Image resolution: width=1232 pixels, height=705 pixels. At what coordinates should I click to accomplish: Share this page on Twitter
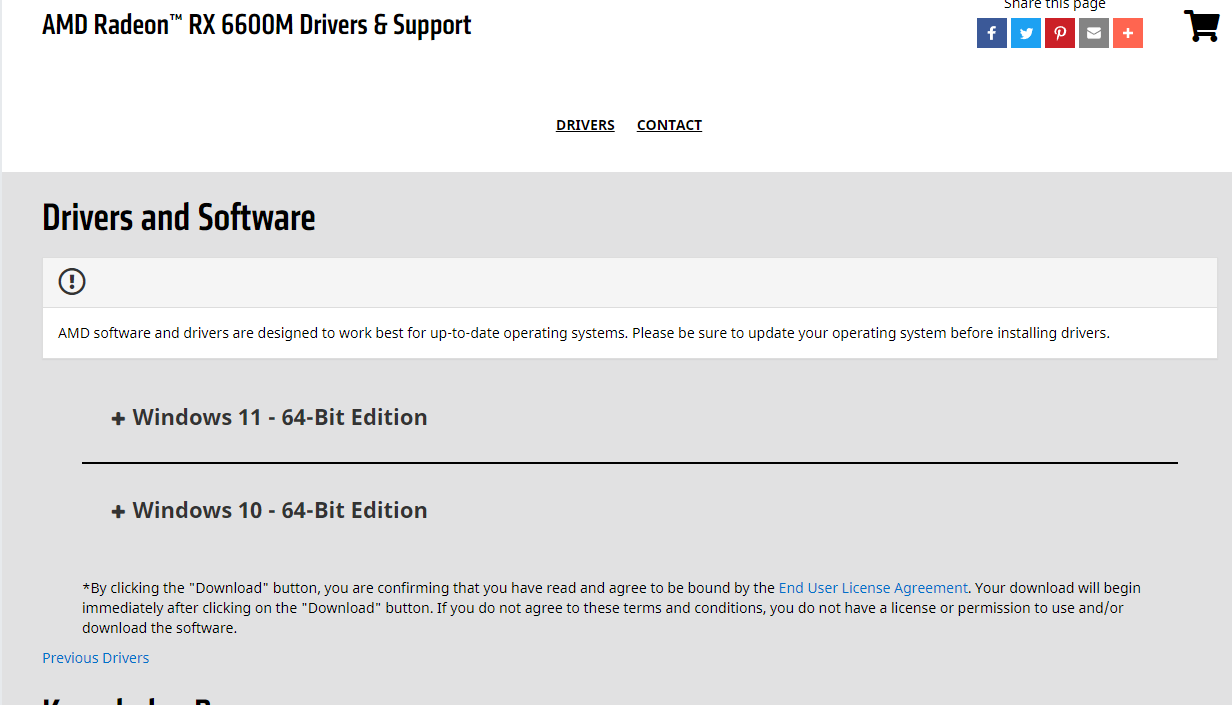pyautogui.click(x=1026, y=33)
